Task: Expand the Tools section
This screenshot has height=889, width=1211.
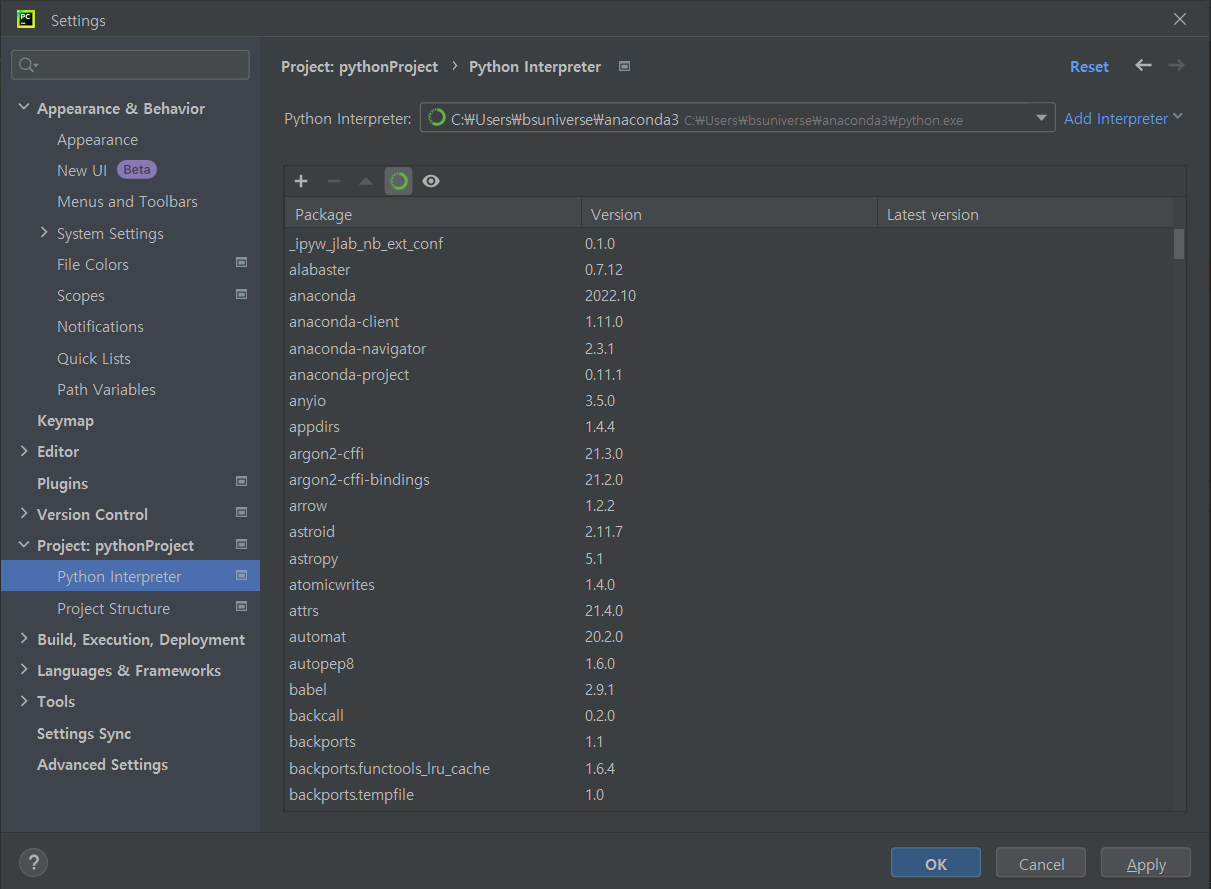Action: 24,701
